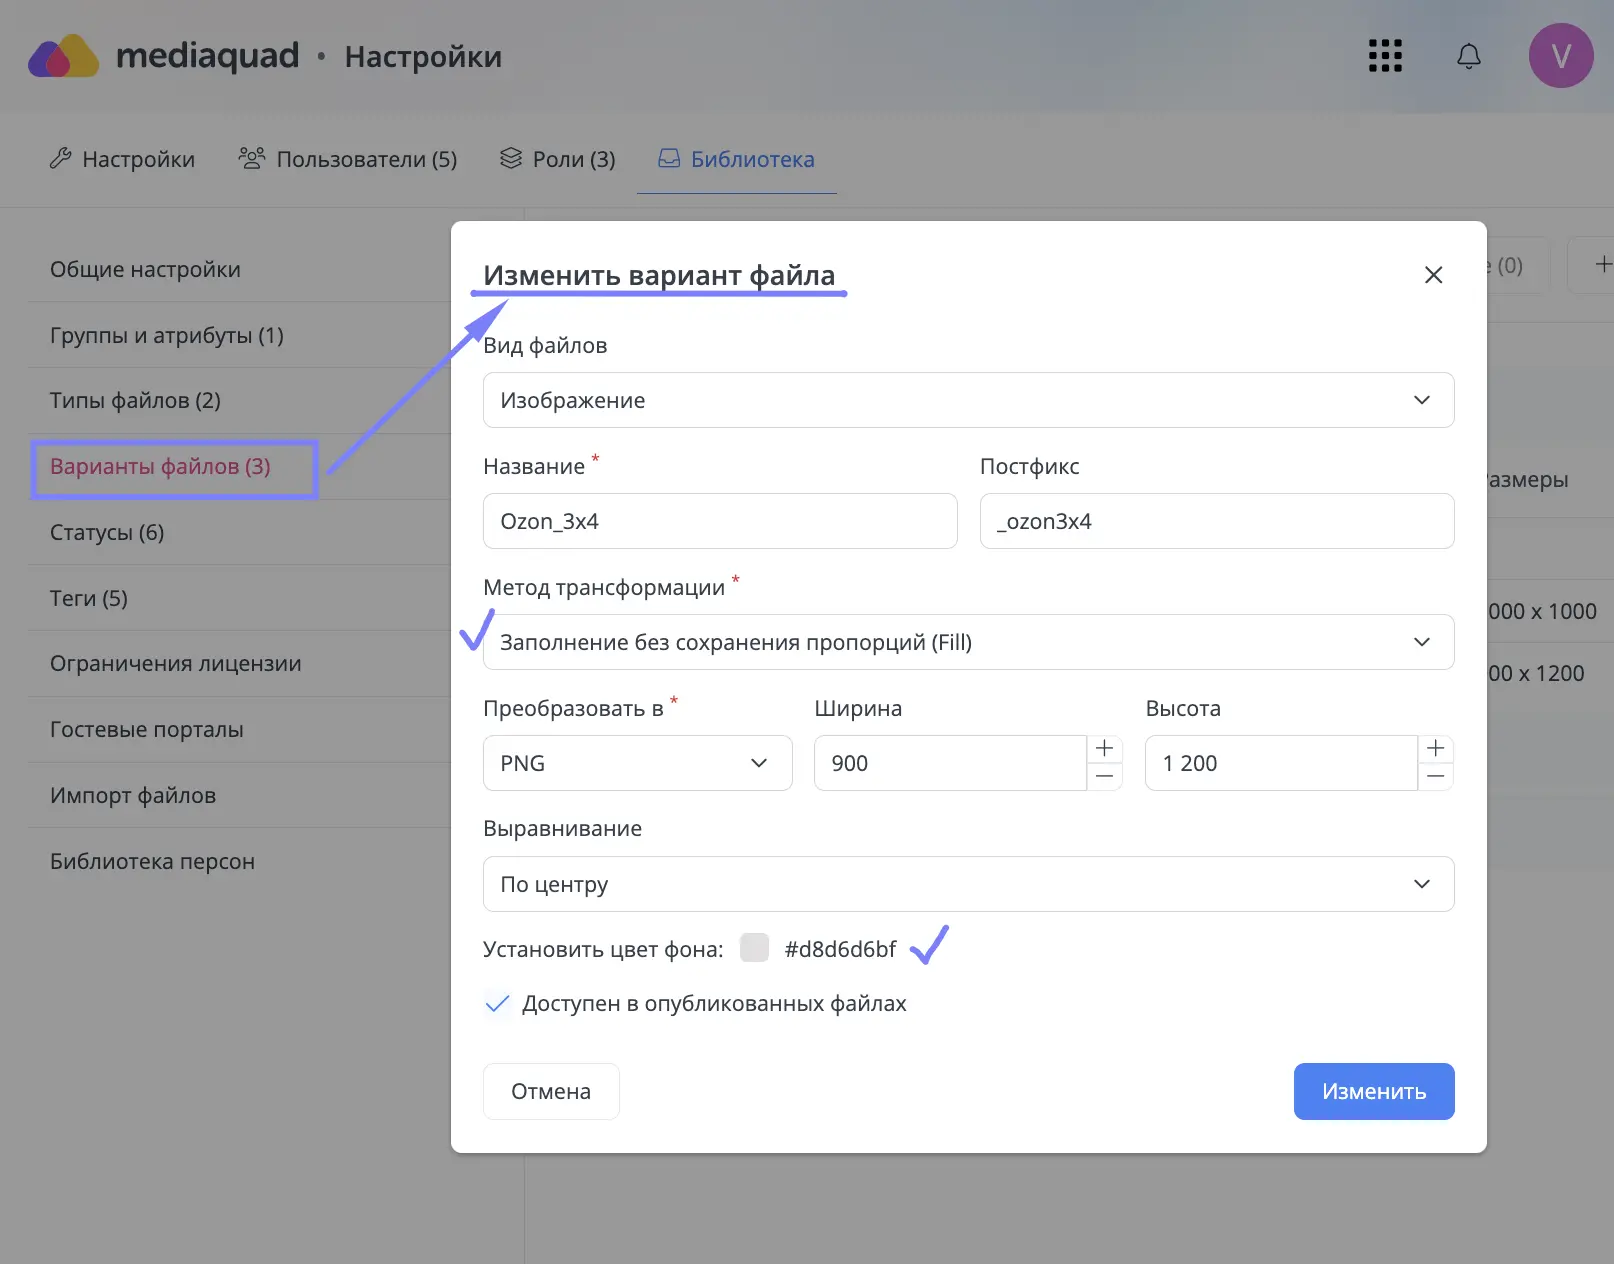Screen dimensions: 1614x1264
Task: Decrease width with minus stepper
Action: coord(1104,777)
